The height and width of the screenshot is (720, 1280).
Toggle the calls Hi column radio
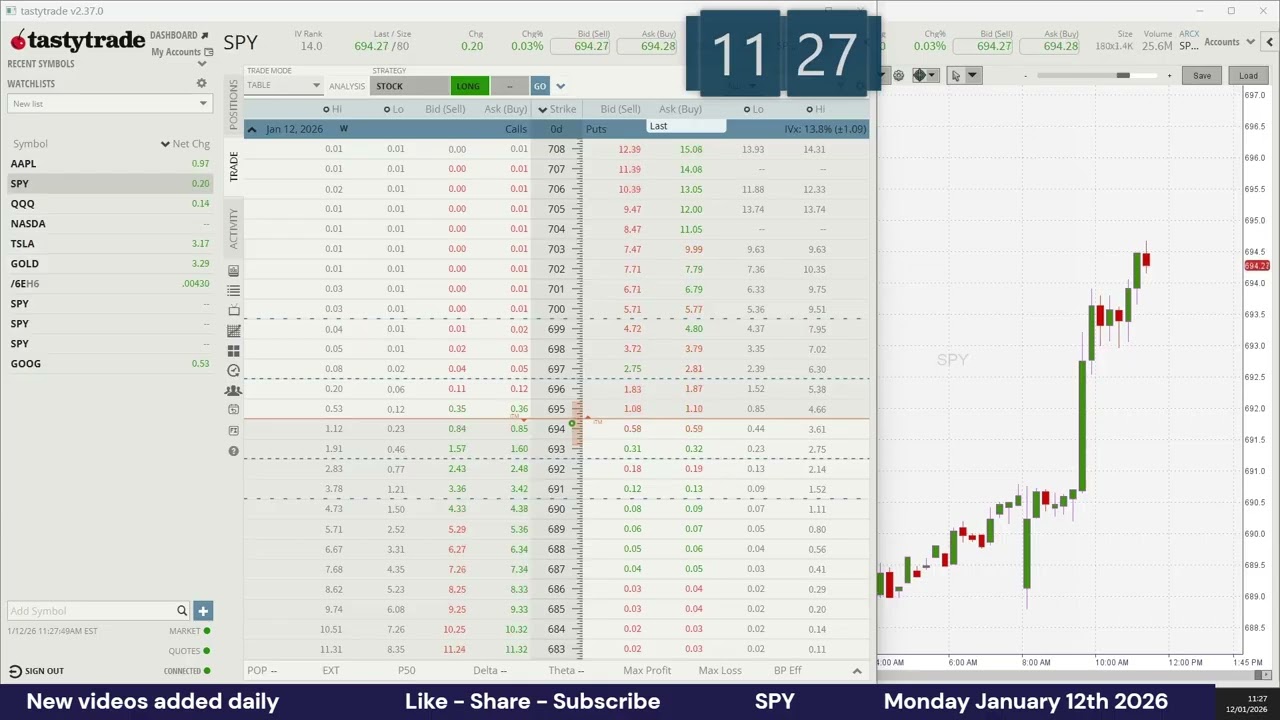(326, 109)
